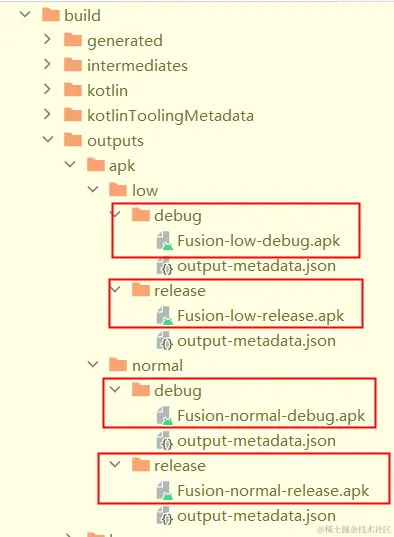Image resolution: width=394 pixels, height=537 pixels.
Task: Click the JSON icon of the last output-metadata.json
Action: [x=165, y=516]
